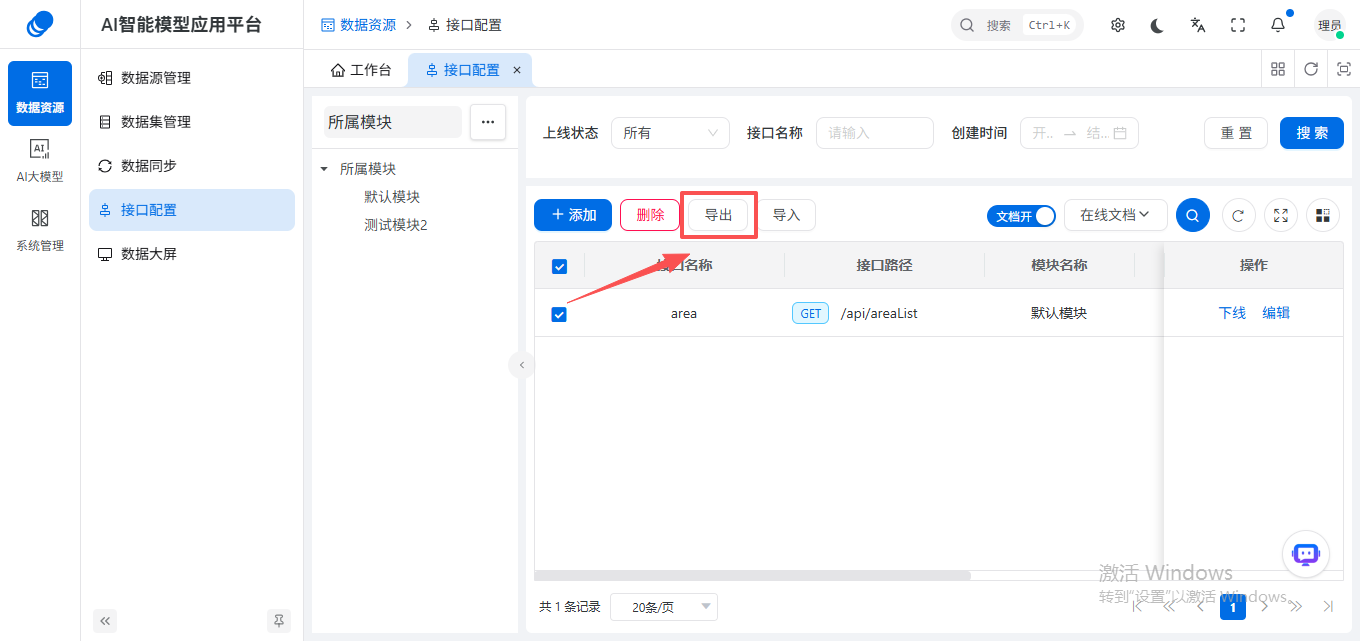
Task: Open the user avatar 理员
Action: 1330,25
